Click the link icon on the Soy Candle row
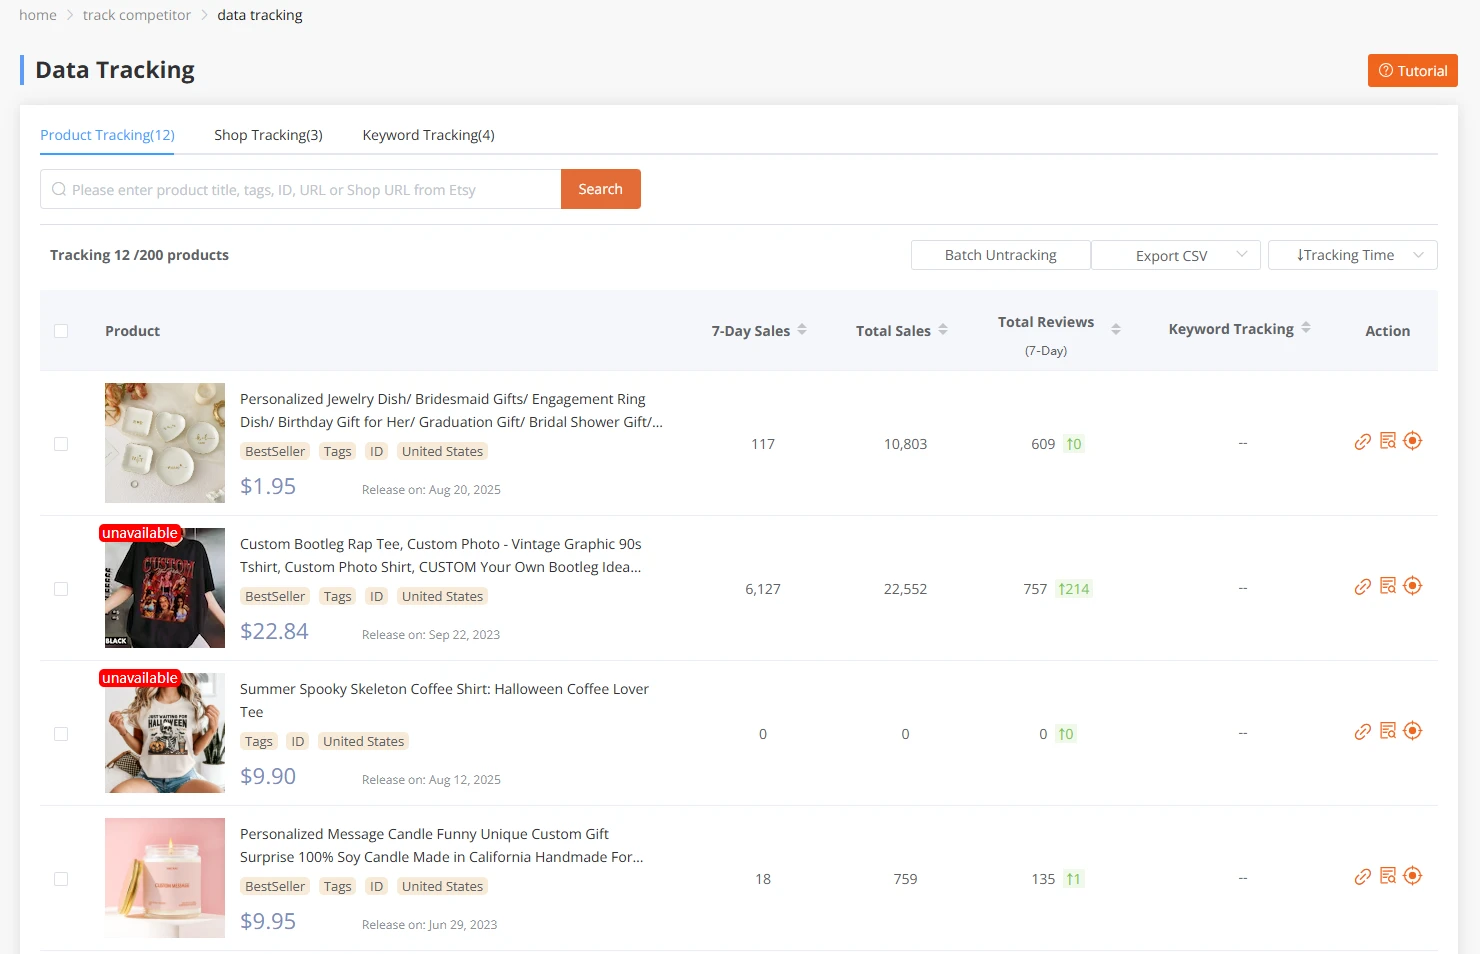The image size is (1480, 954). (1362, 876)
